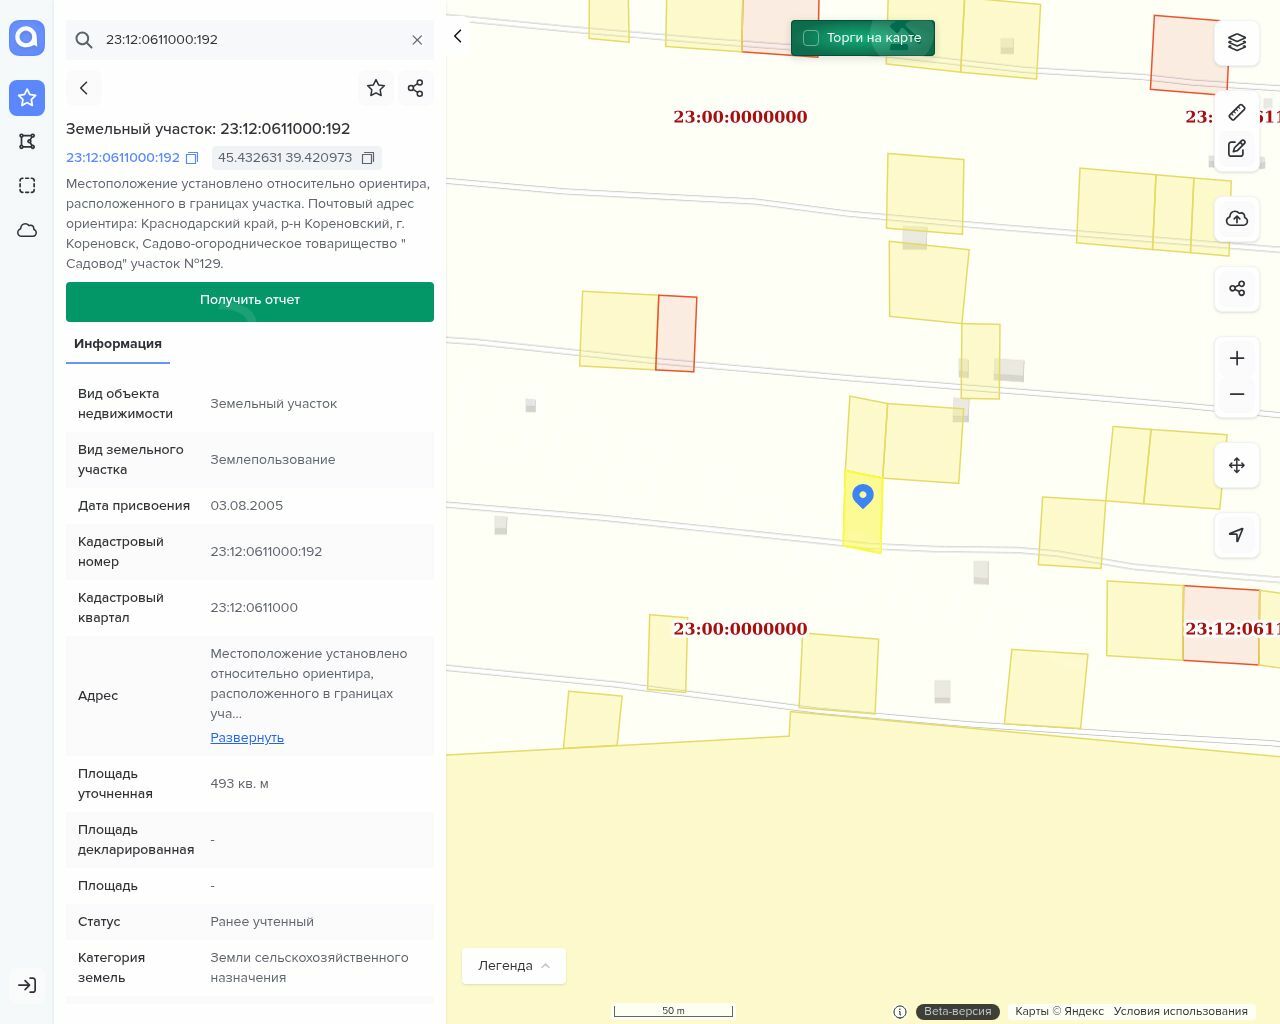Viewport: 1280px width, 1024px height.
Task: Click the map layers icon
Action: [1237, 42]
